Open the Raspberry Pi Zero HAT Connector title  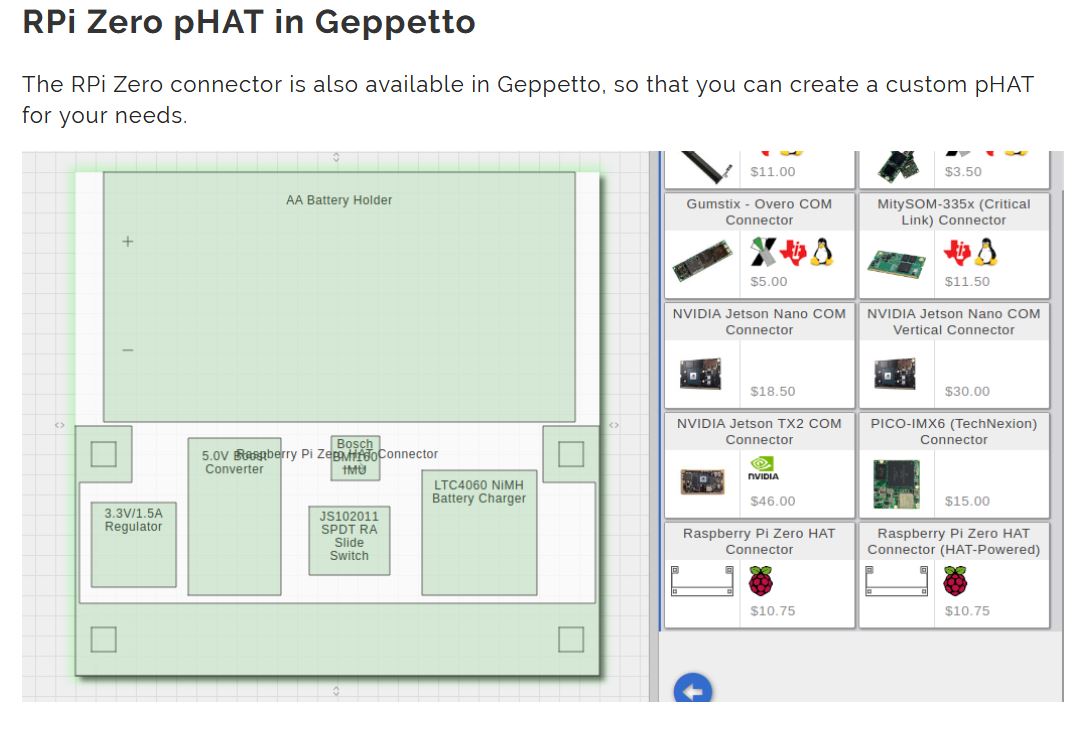[759, 542]
